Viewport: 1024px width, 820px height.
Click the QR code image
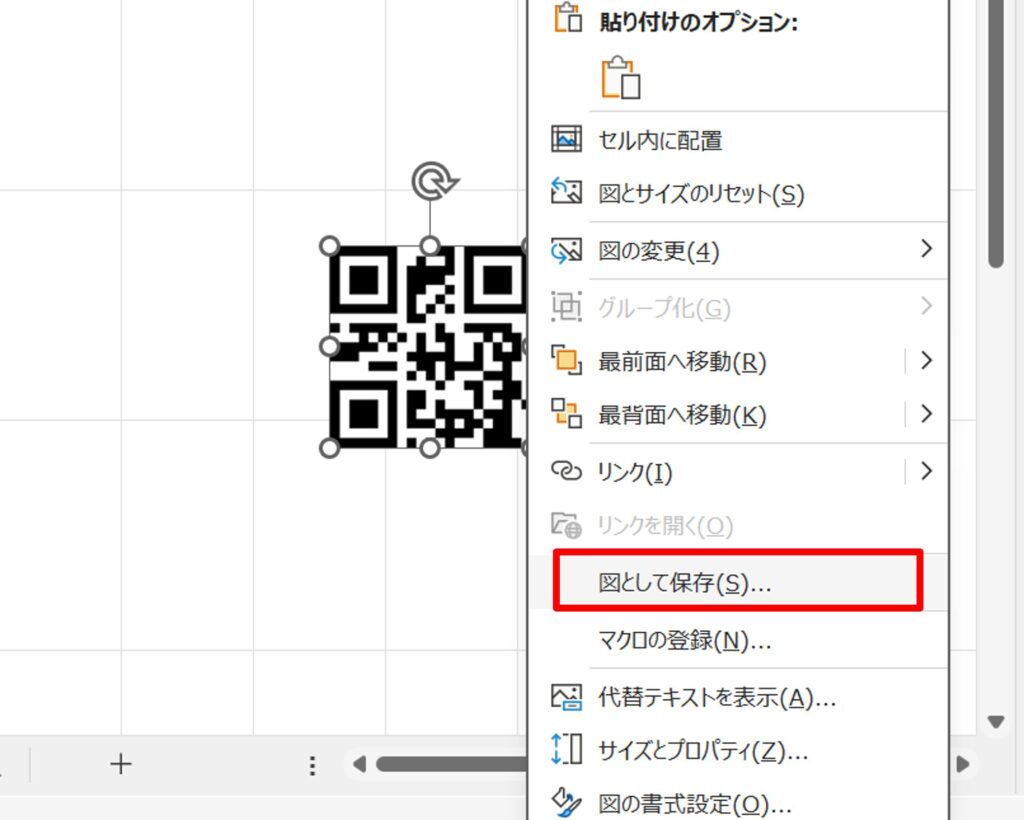428,347
